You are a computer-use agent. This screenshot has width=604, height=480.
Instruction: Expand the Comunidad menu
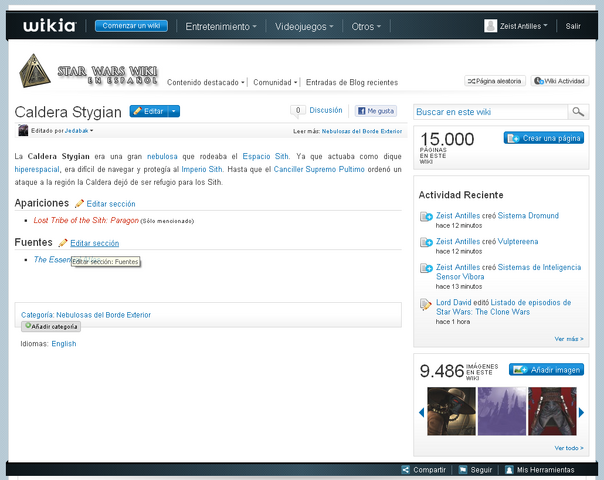[x=275, y=82]
